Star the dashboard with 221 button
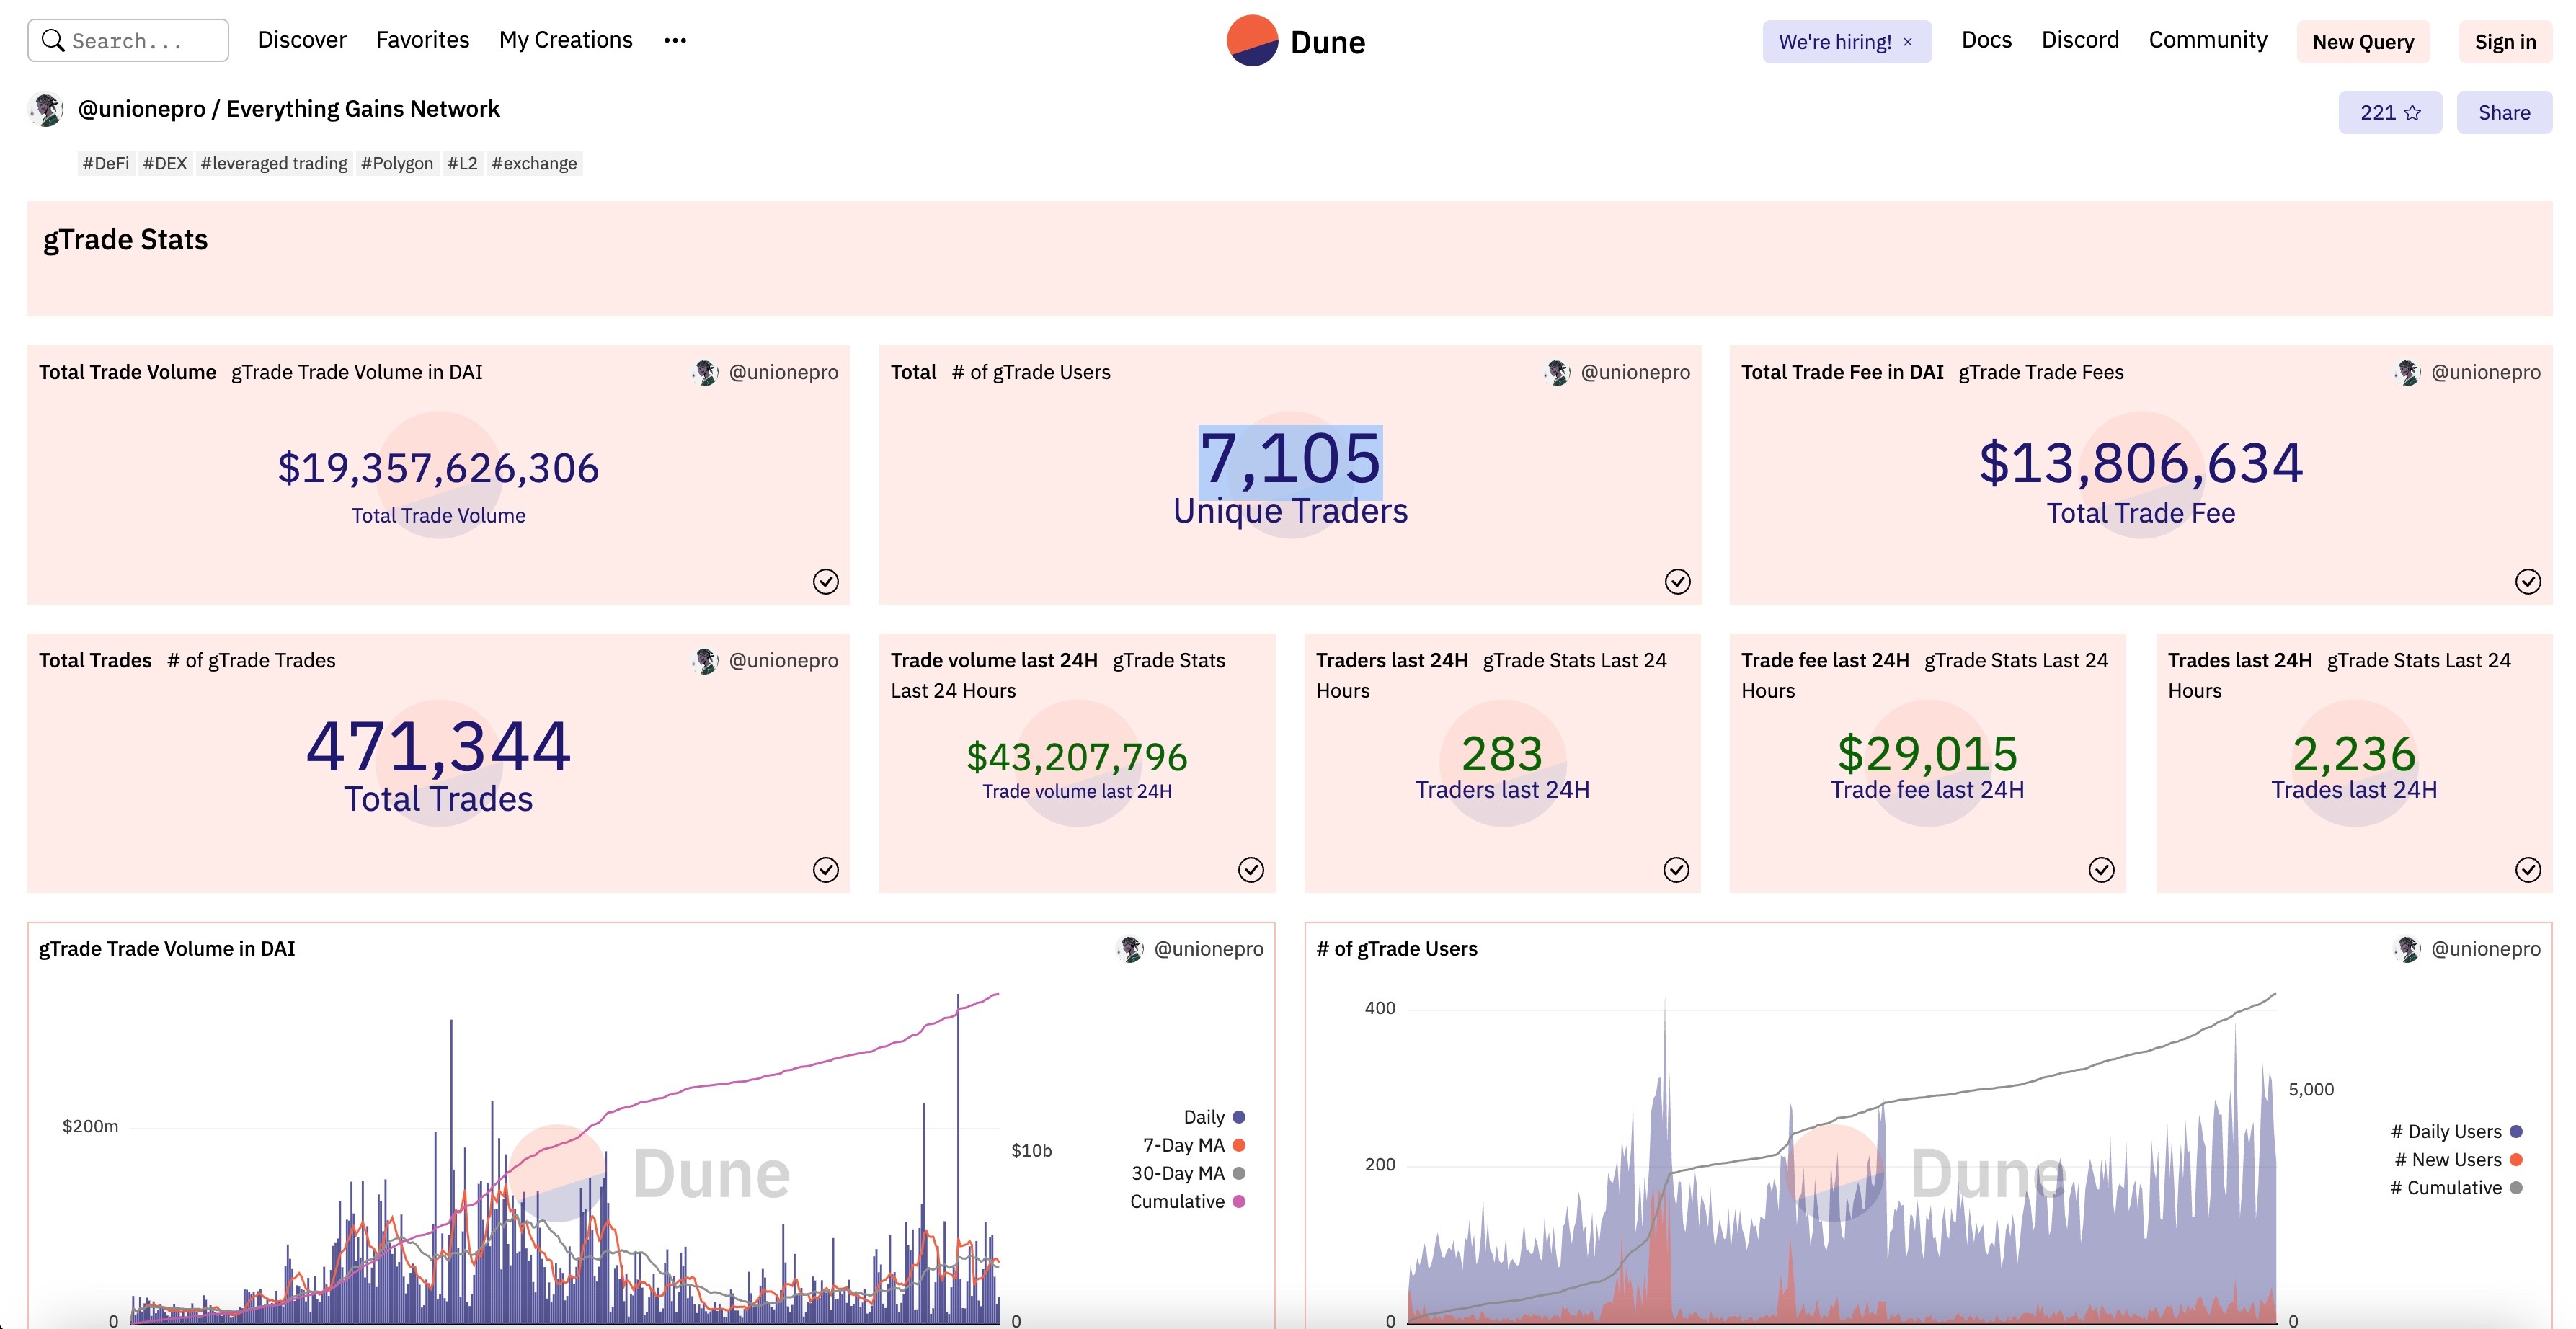Screen dimensions: 2576x1329 coord(2389,113)
